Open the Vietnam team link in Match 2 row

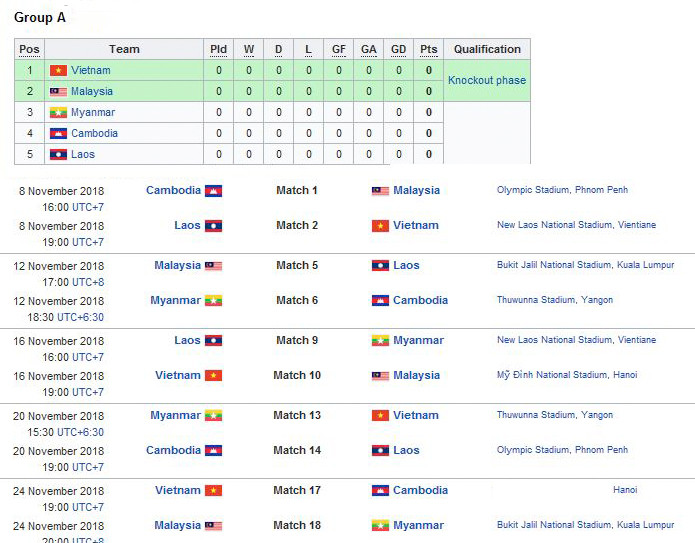415,226
